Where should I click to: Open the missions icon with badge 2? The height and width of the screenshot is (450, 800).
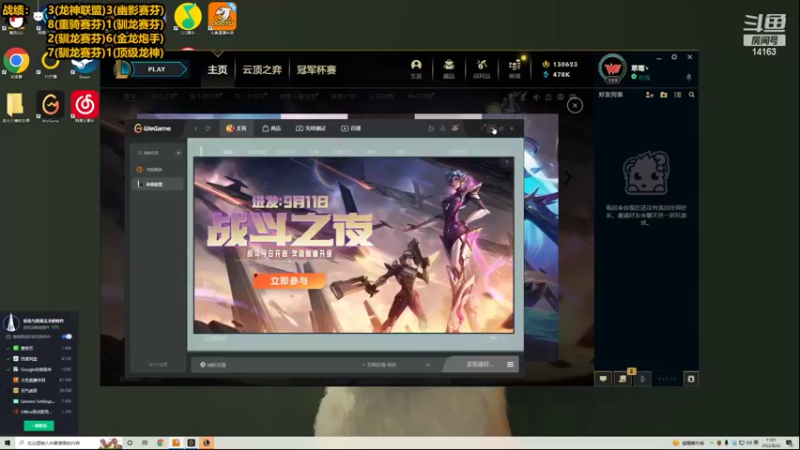tap(623, 379)
